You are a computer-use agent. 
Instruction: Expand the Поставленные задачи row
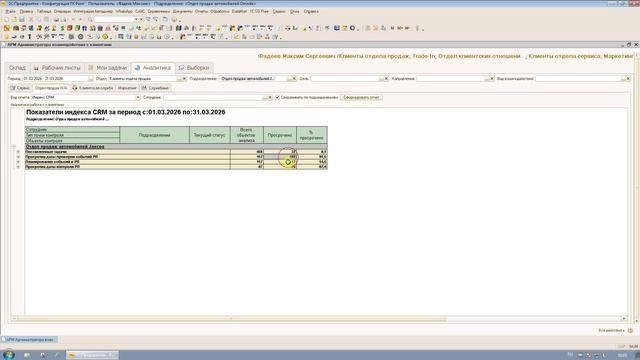pos(18,152)
